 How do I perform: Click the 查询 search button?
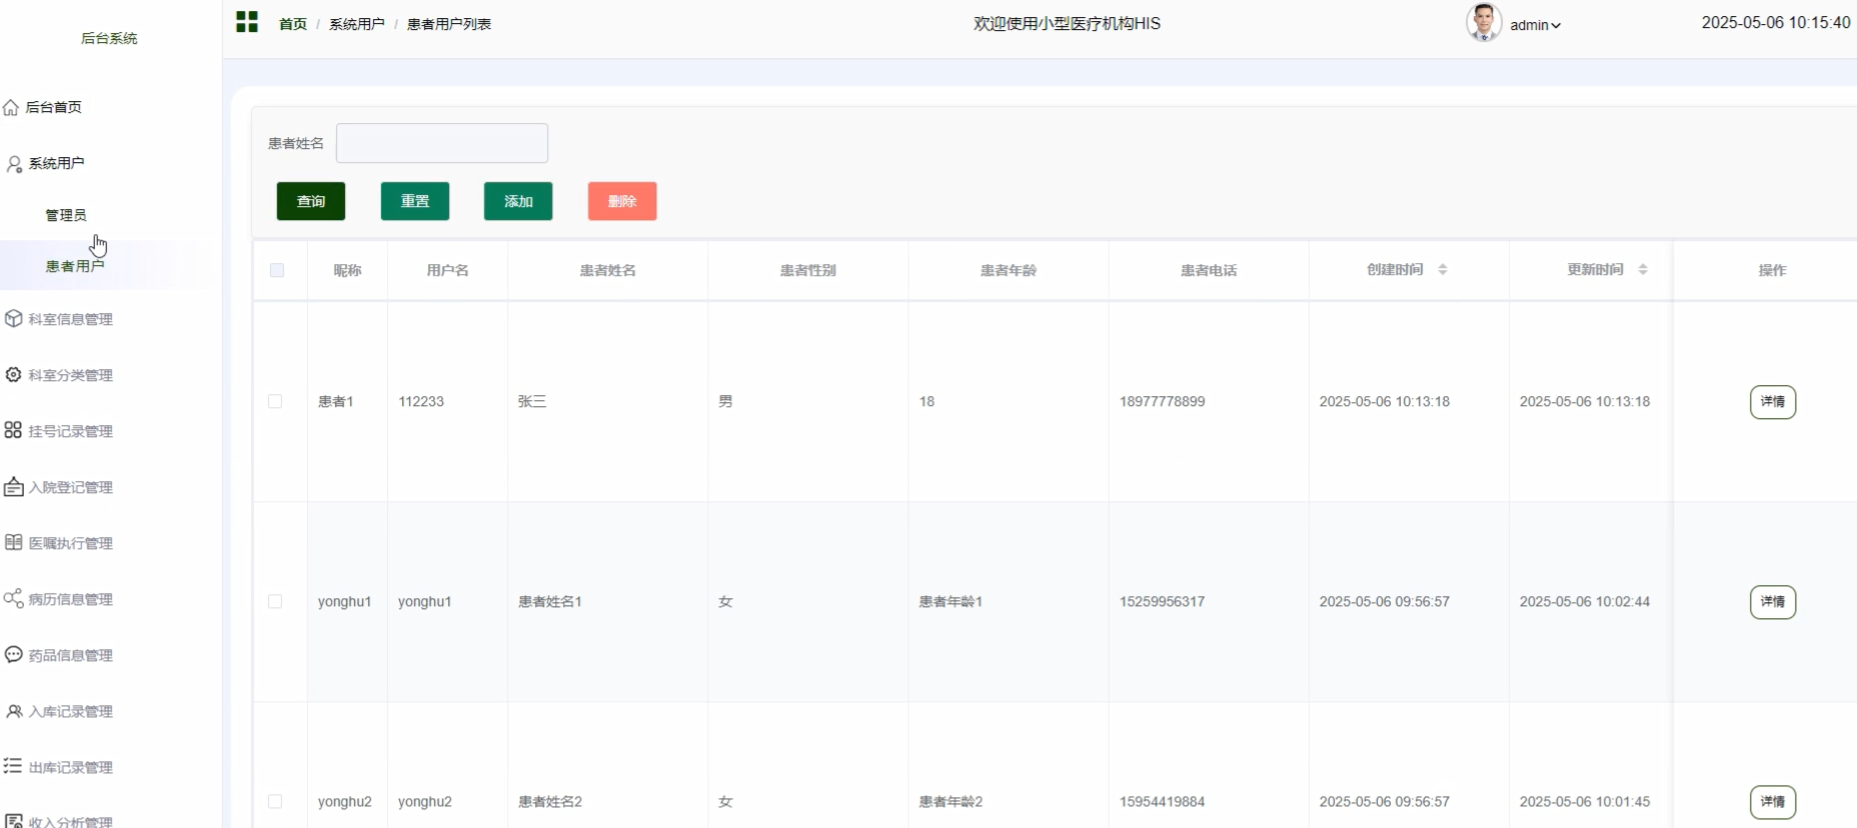311,201
